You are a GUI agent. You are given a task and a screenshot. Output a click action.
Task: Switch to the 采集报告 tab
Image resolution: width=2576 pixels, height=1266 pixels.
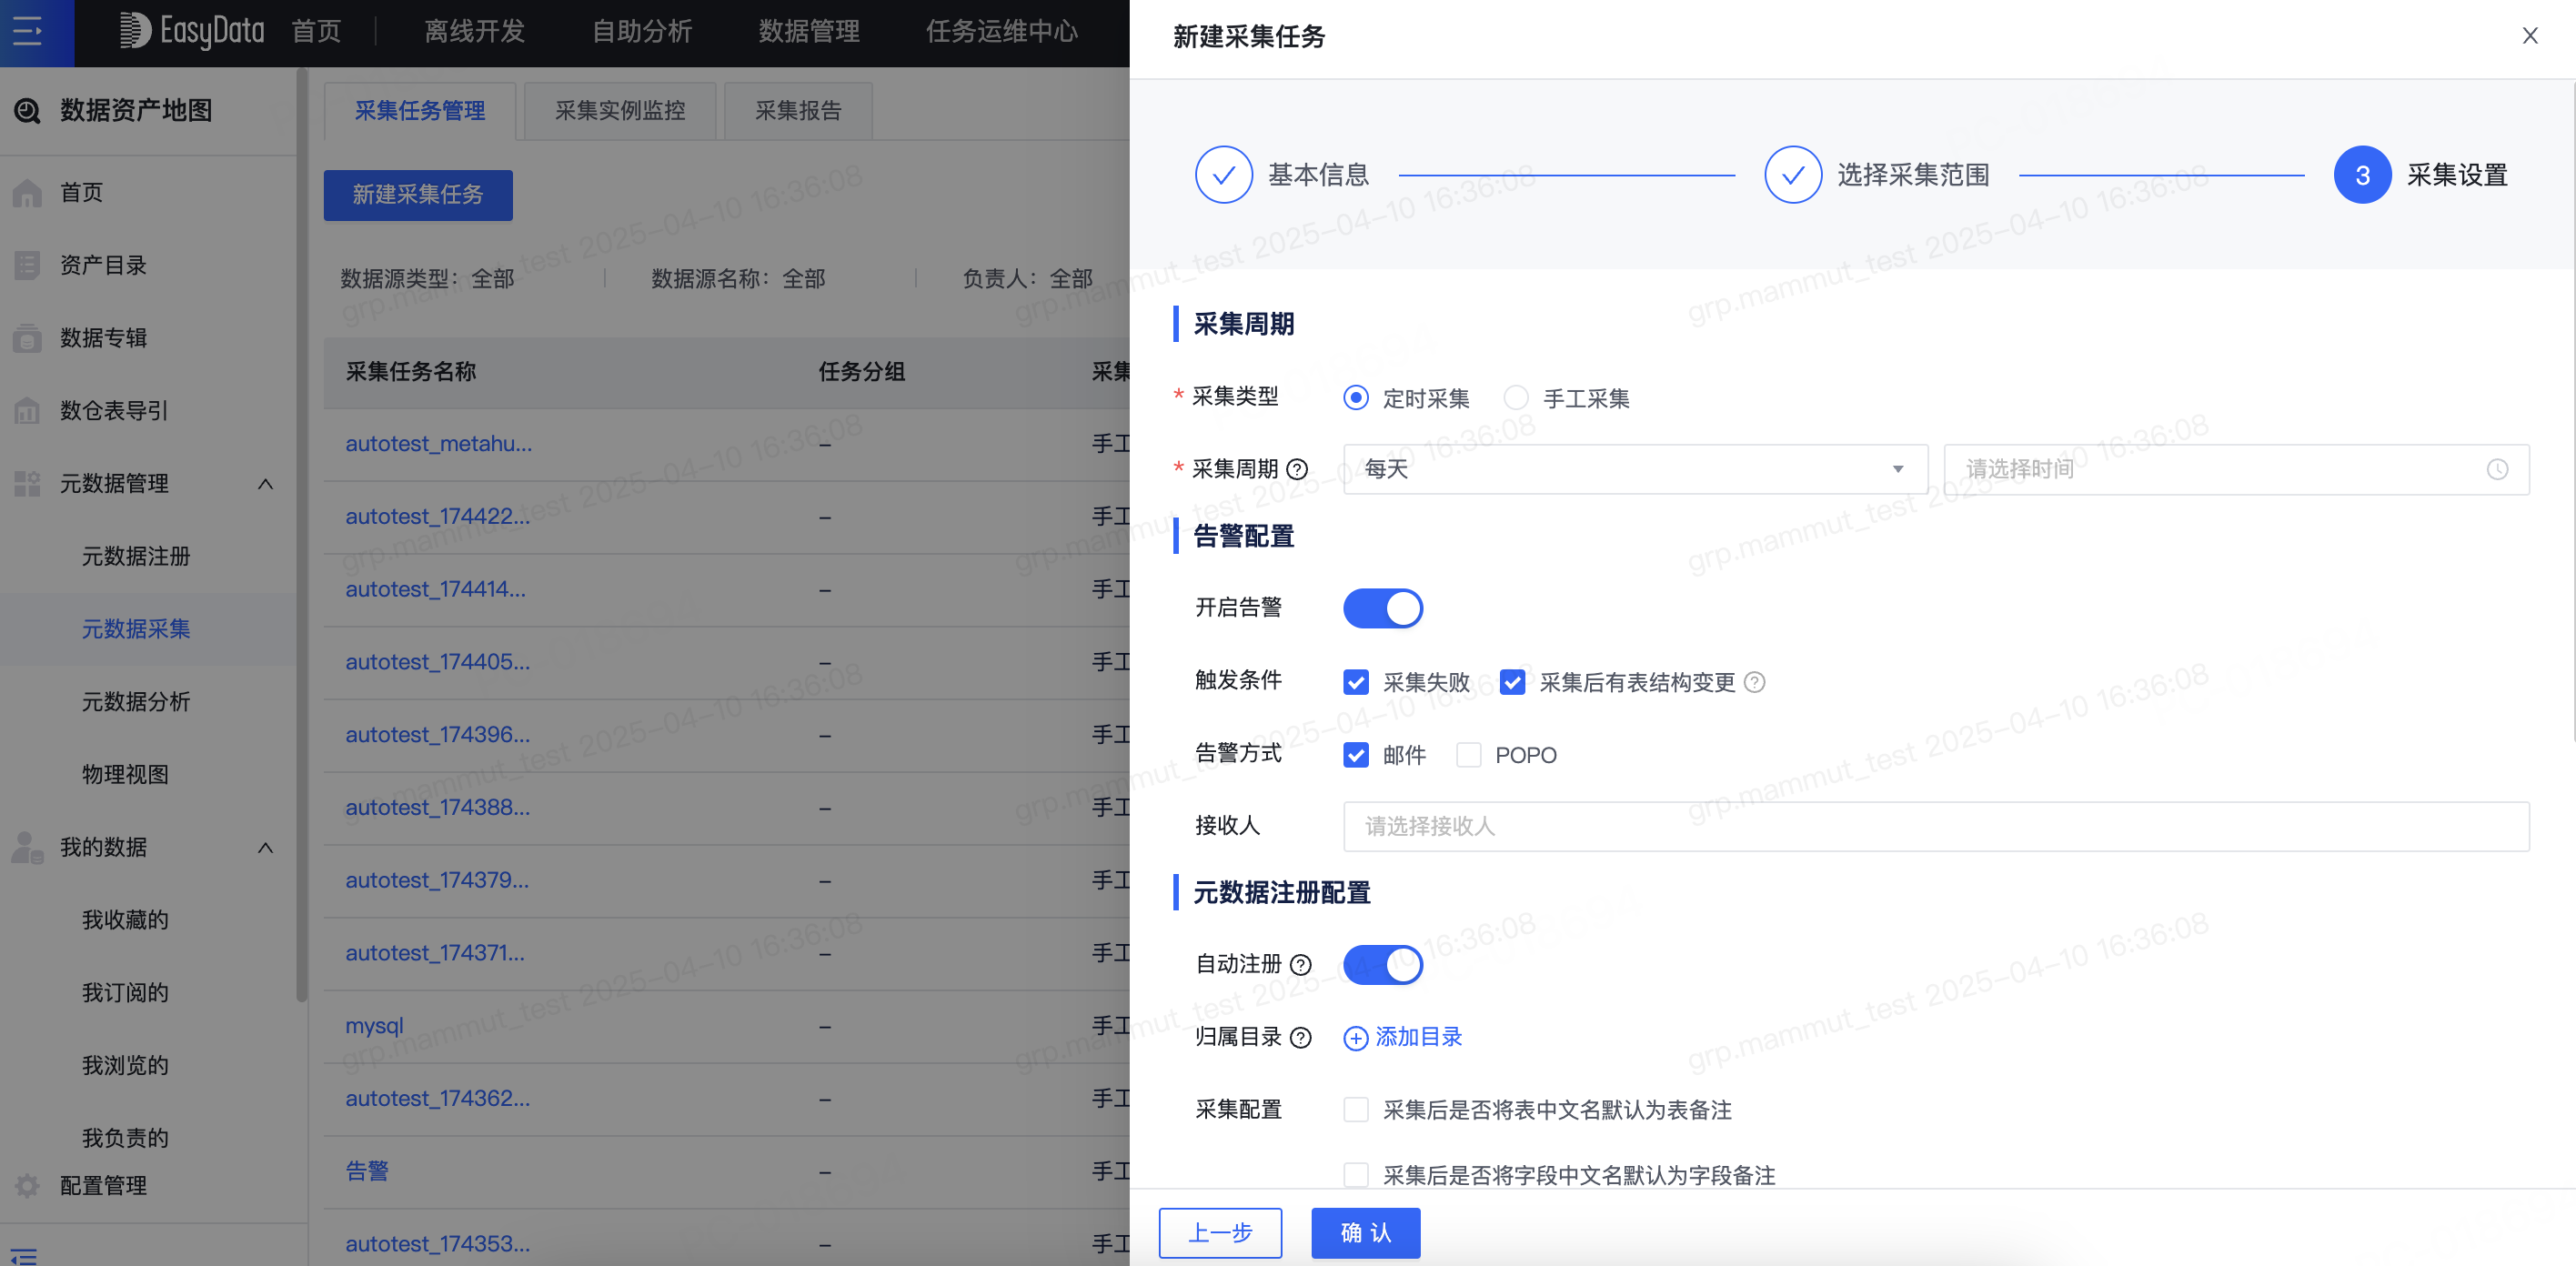[x=798, y=111]
